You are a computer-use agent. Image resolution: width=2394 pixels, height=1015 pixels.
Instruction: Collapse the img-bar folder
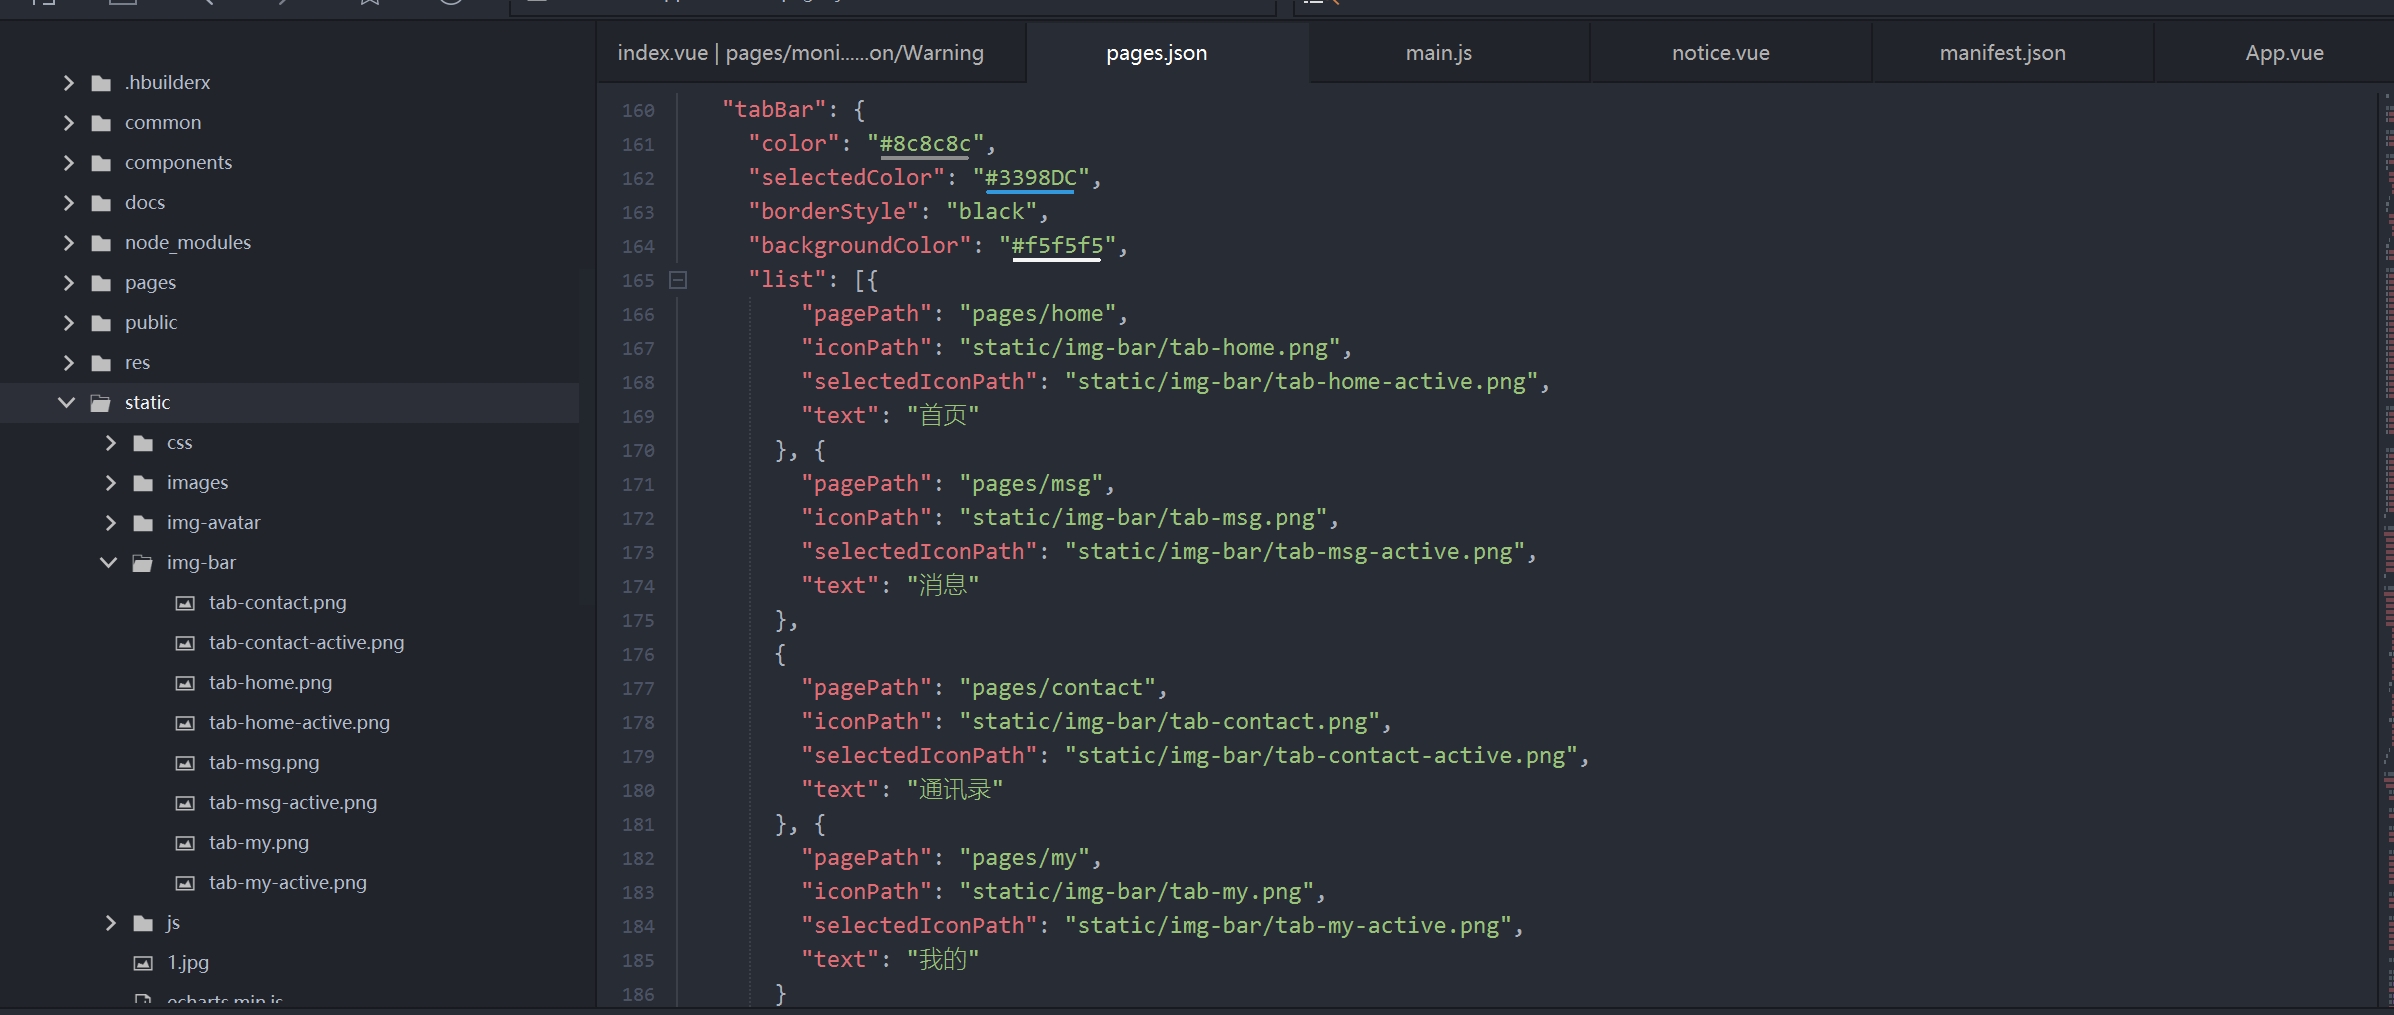(109, 563)
